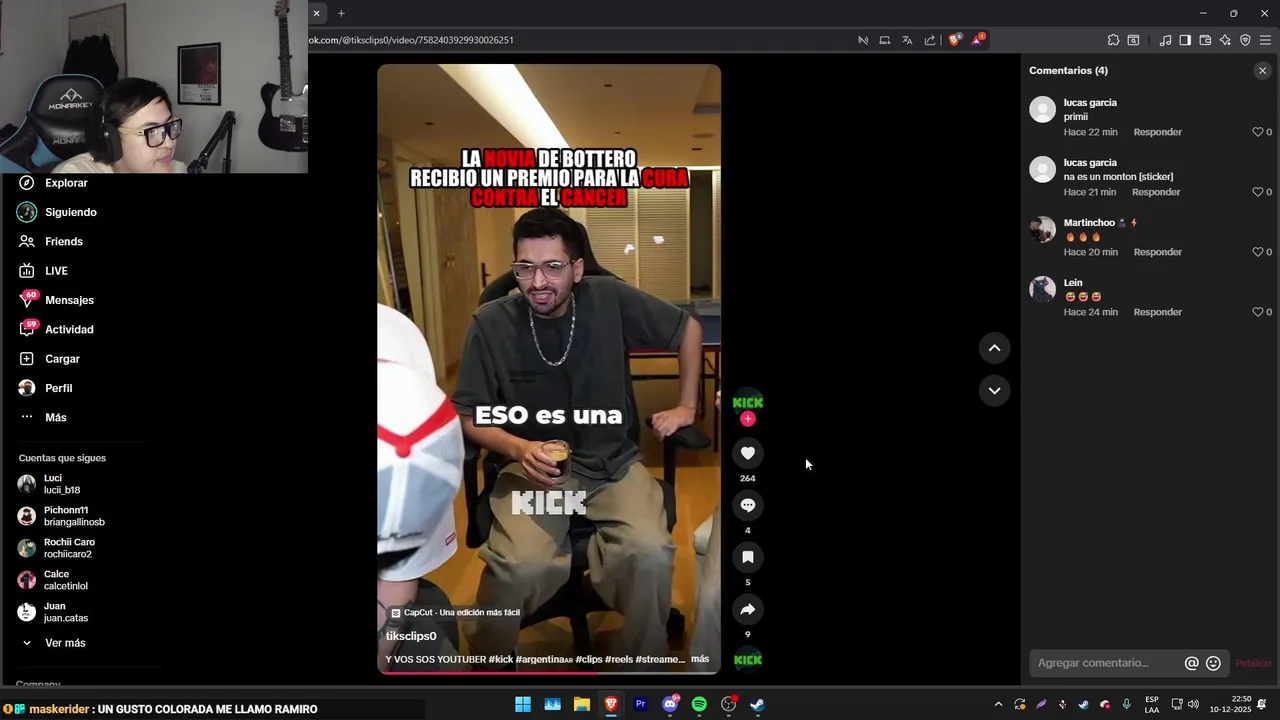Show hidden tray icons chevron
The image size is (1280, 720).
pos(998,704)
